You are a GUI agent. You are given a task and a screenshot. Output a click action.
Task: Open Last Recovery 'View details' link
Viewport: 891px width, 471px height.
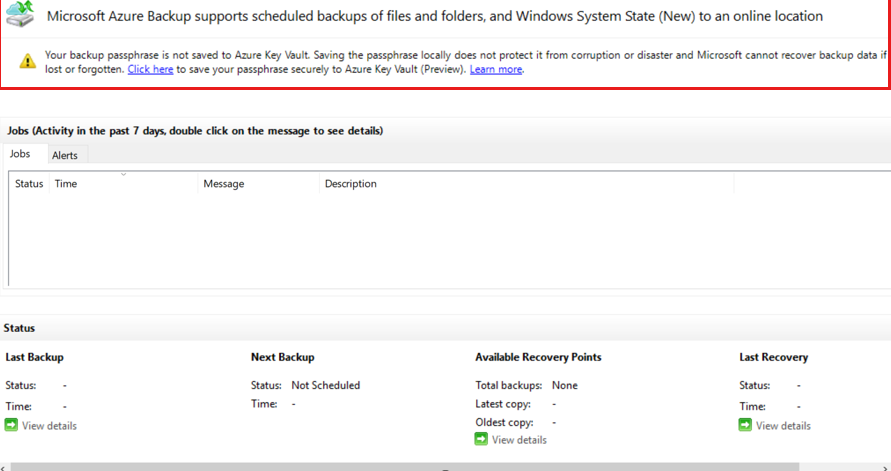click(x=783, y=426)
